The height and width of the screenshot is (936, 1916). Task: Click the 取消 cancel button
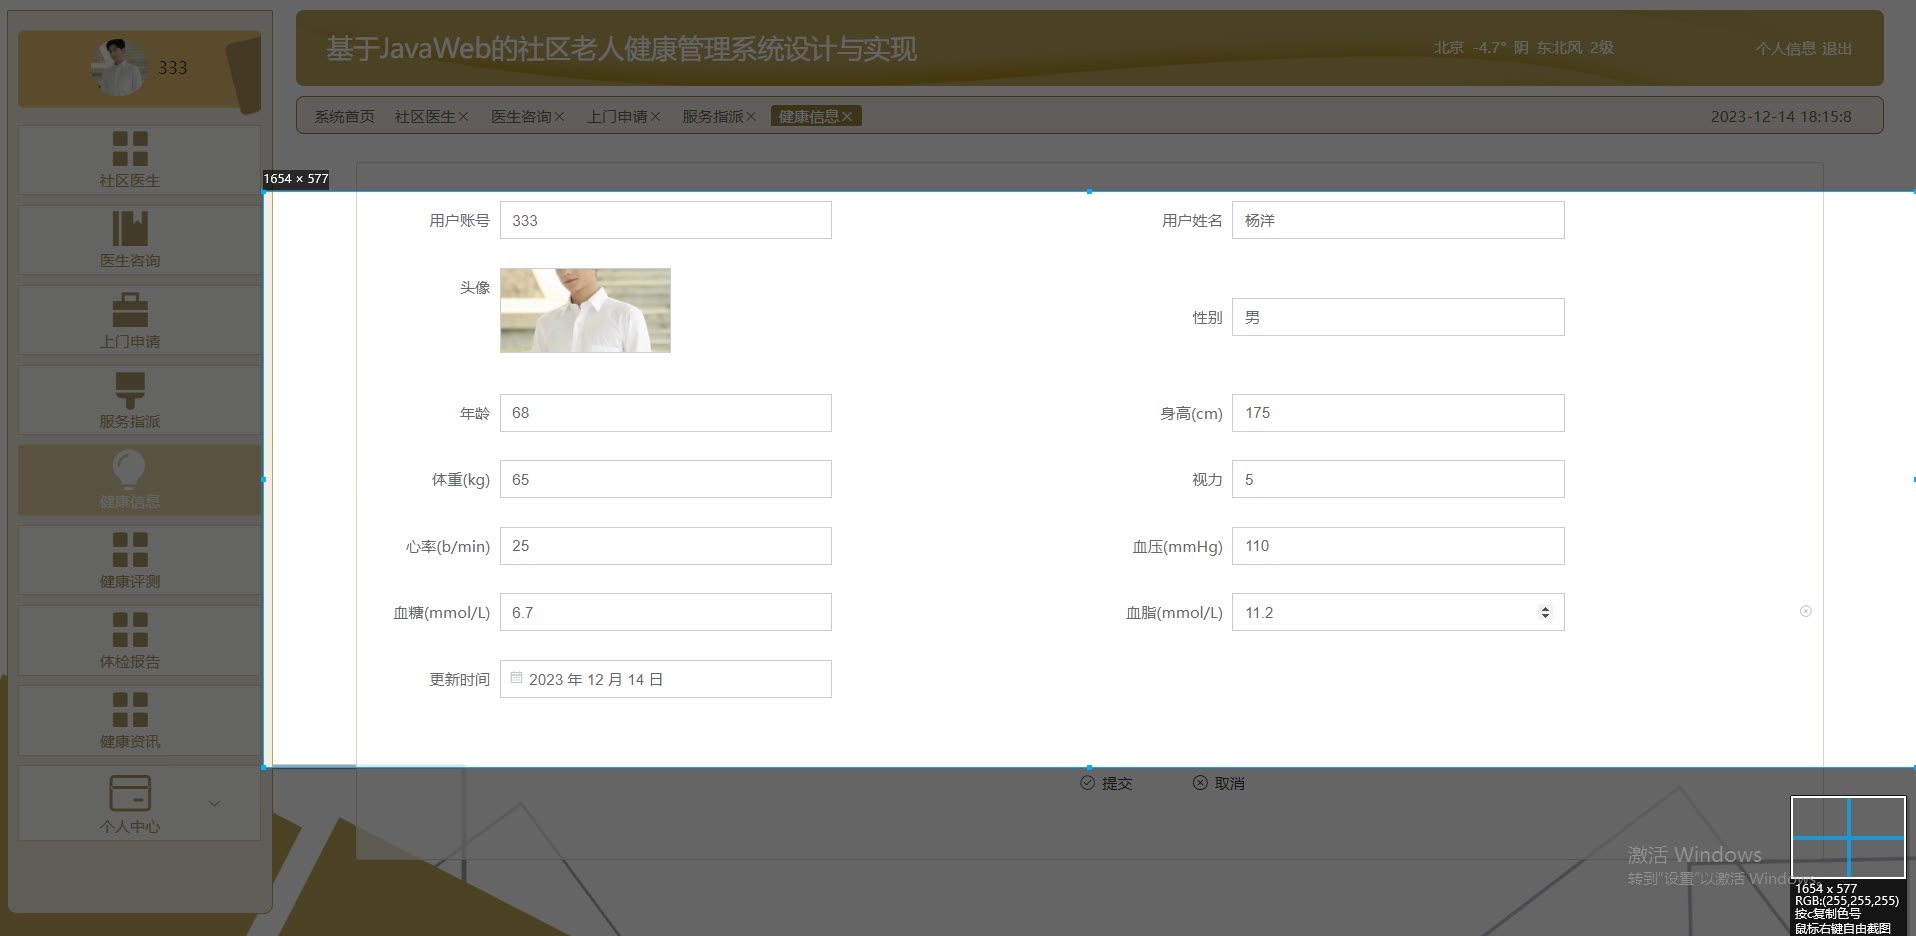click(x=1219, y=783)
